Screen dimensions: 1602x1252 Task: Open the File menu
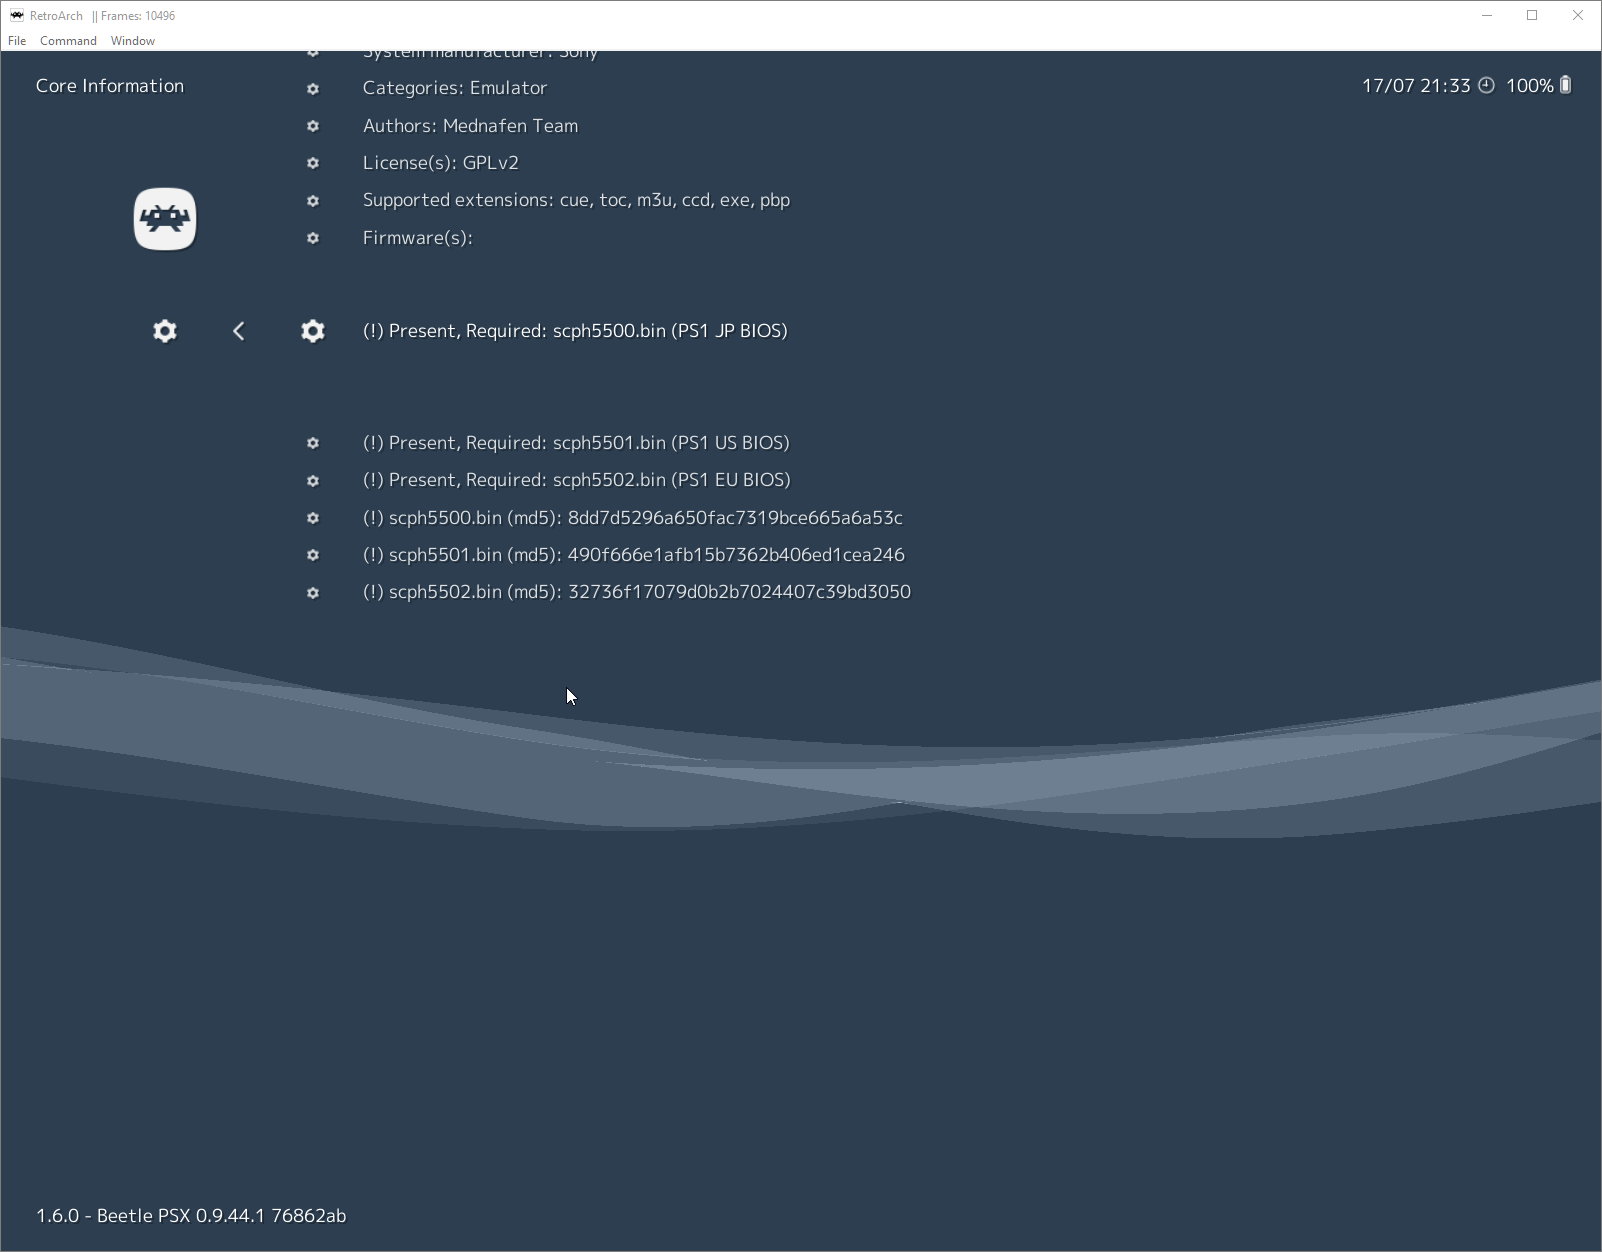click(17, 41)
